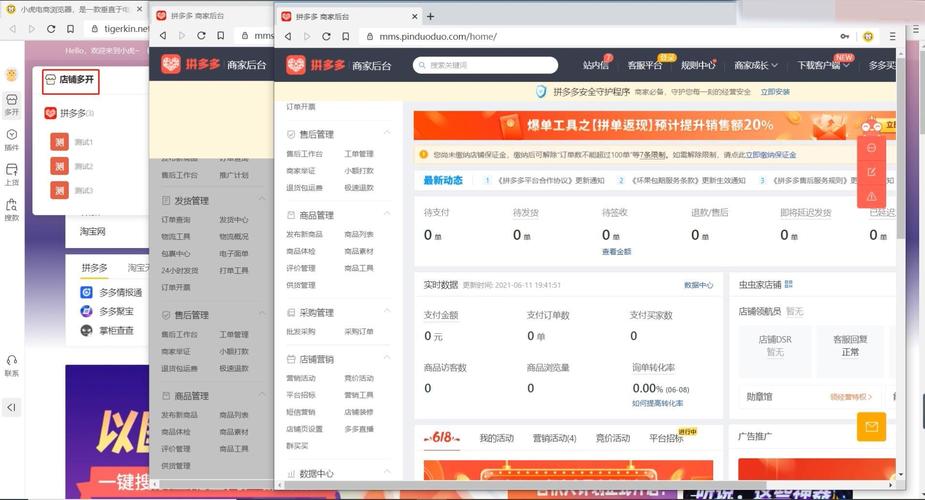Select the 618 tab
Image resolution: width=925 pixels, height=500 pixels.
(442, 438)
